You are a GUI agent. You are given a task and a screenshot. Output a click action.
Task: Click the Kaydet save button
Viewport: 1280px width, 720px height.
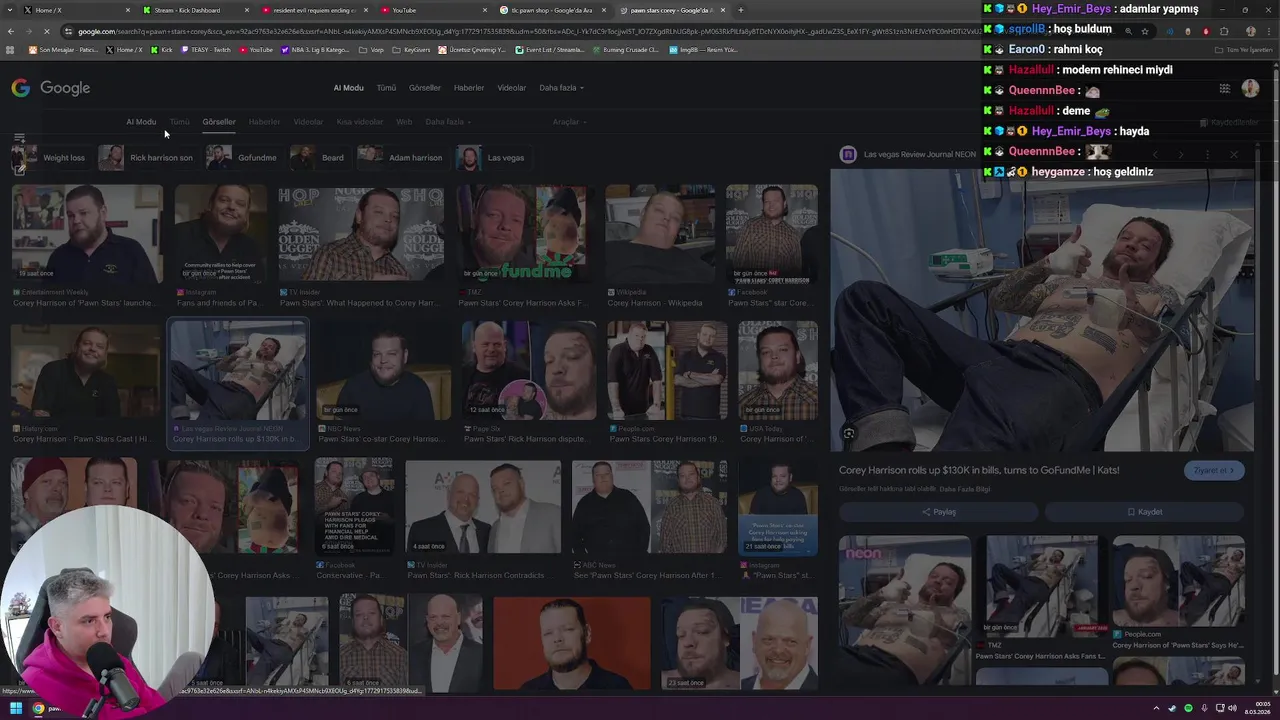coord(1145,512)
